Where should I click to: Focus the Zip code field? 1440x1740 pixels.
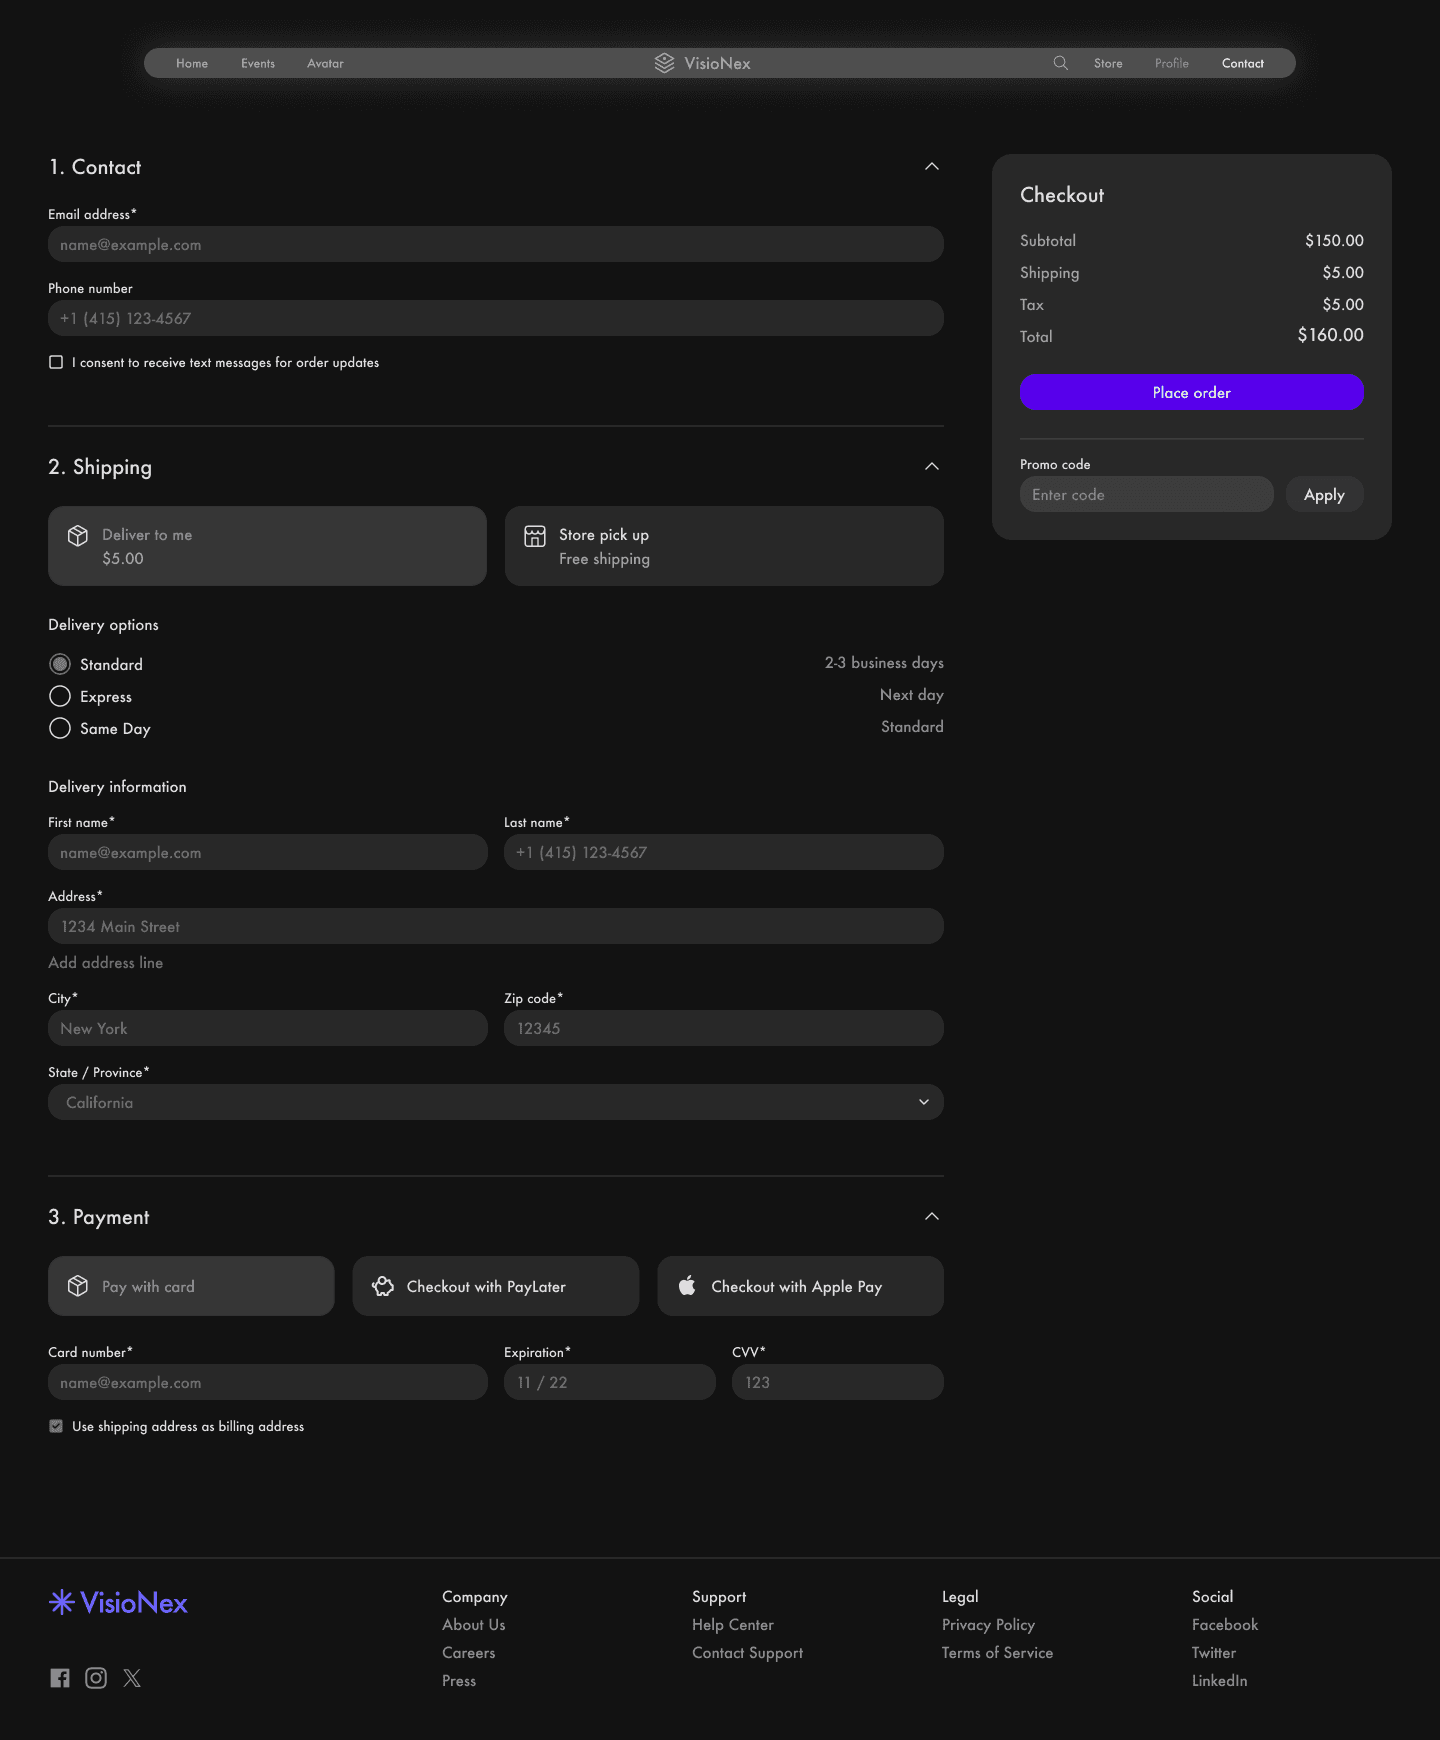click(724, 1028)
